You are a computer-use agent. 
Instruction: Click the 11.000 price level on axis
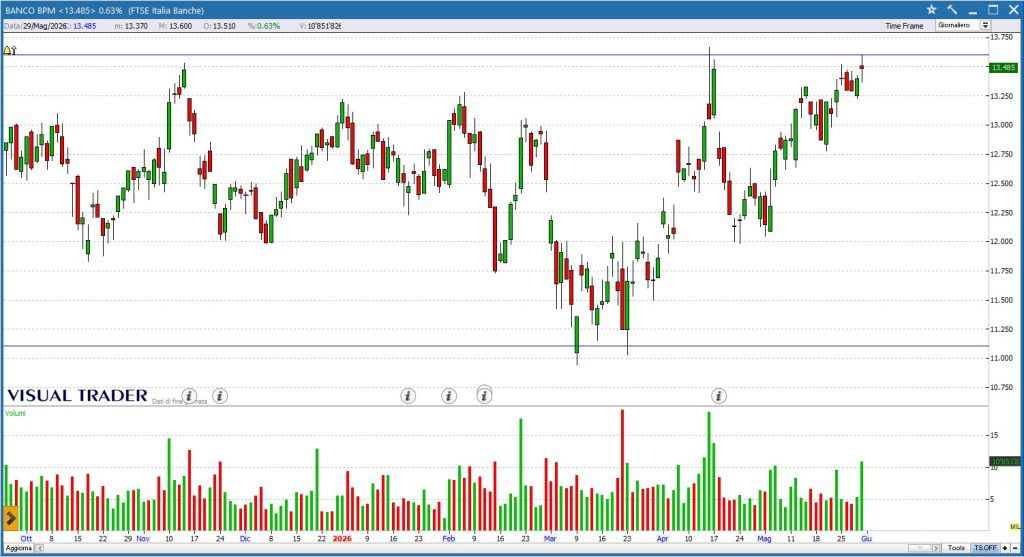pos(1002,358)
